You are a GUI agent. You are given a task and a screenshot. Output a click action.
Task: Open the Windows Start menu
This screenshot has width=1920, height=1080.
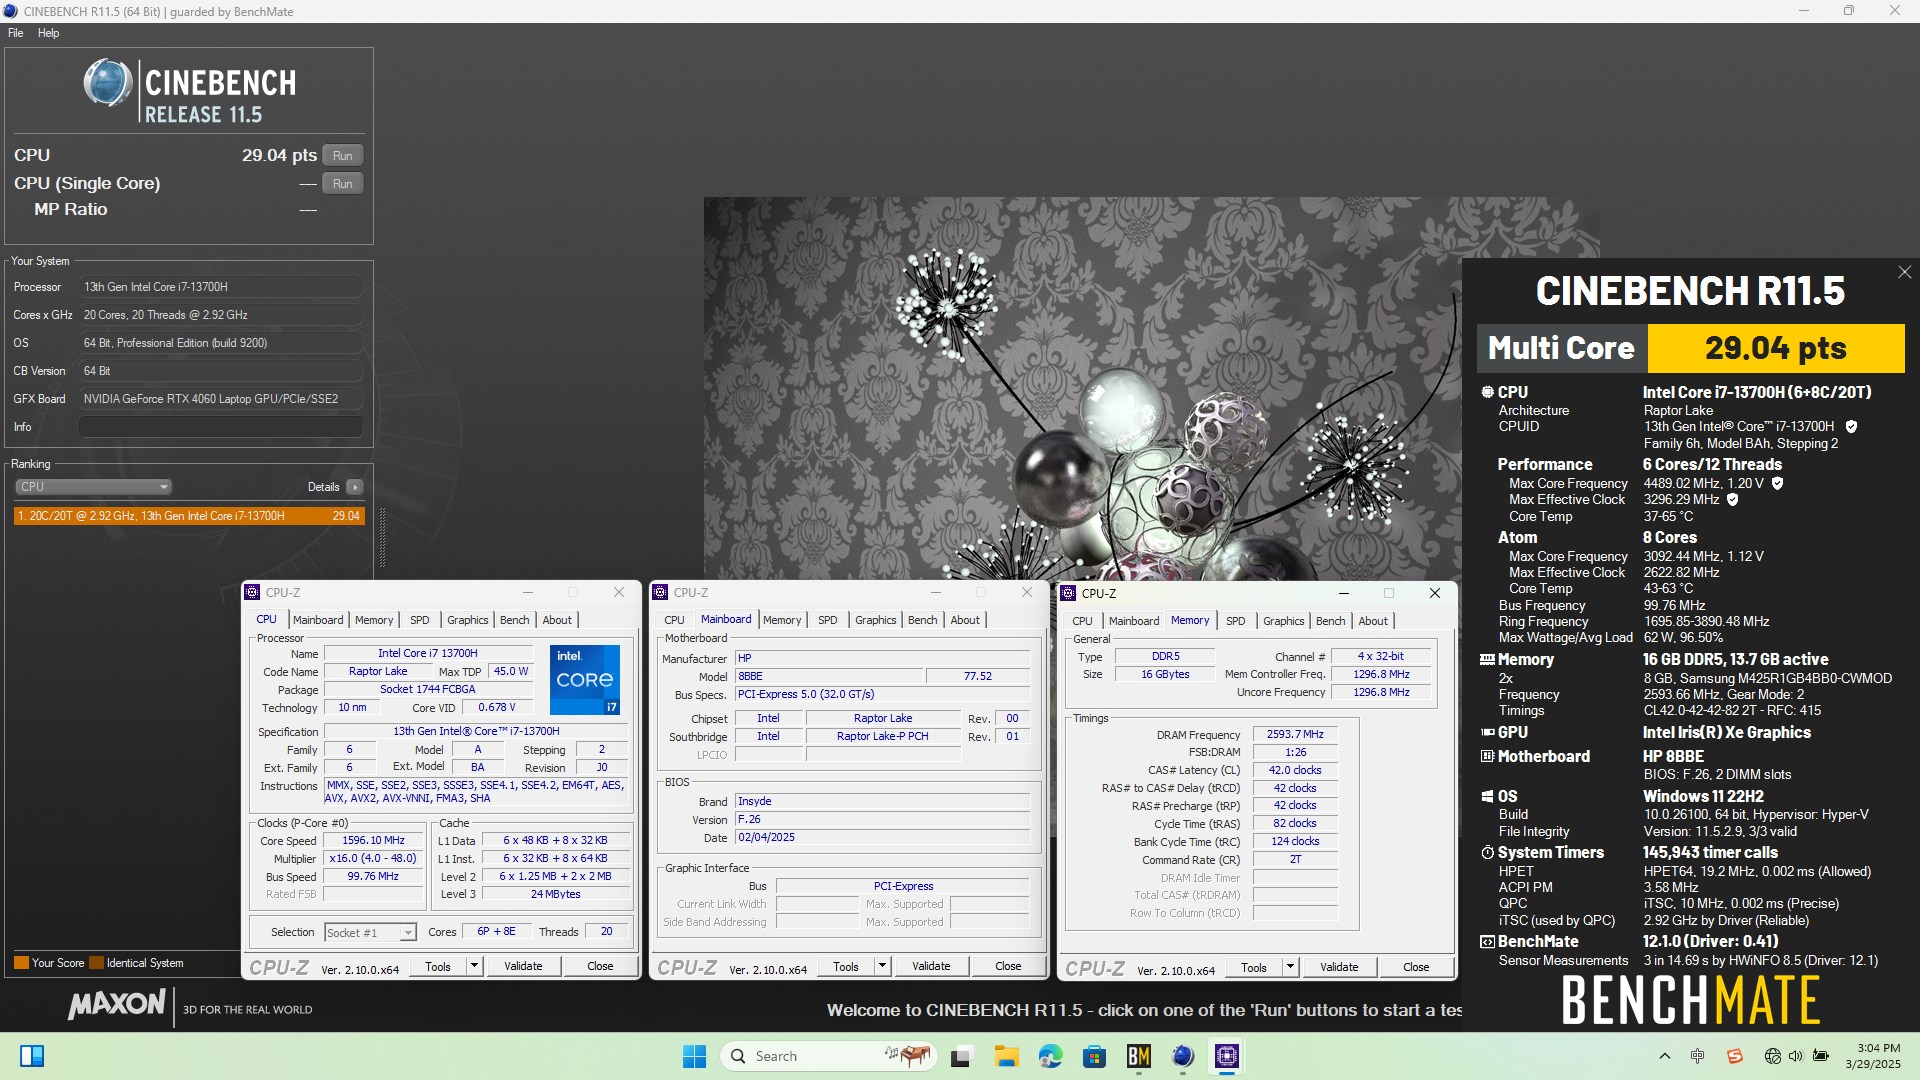[694, 1056]
